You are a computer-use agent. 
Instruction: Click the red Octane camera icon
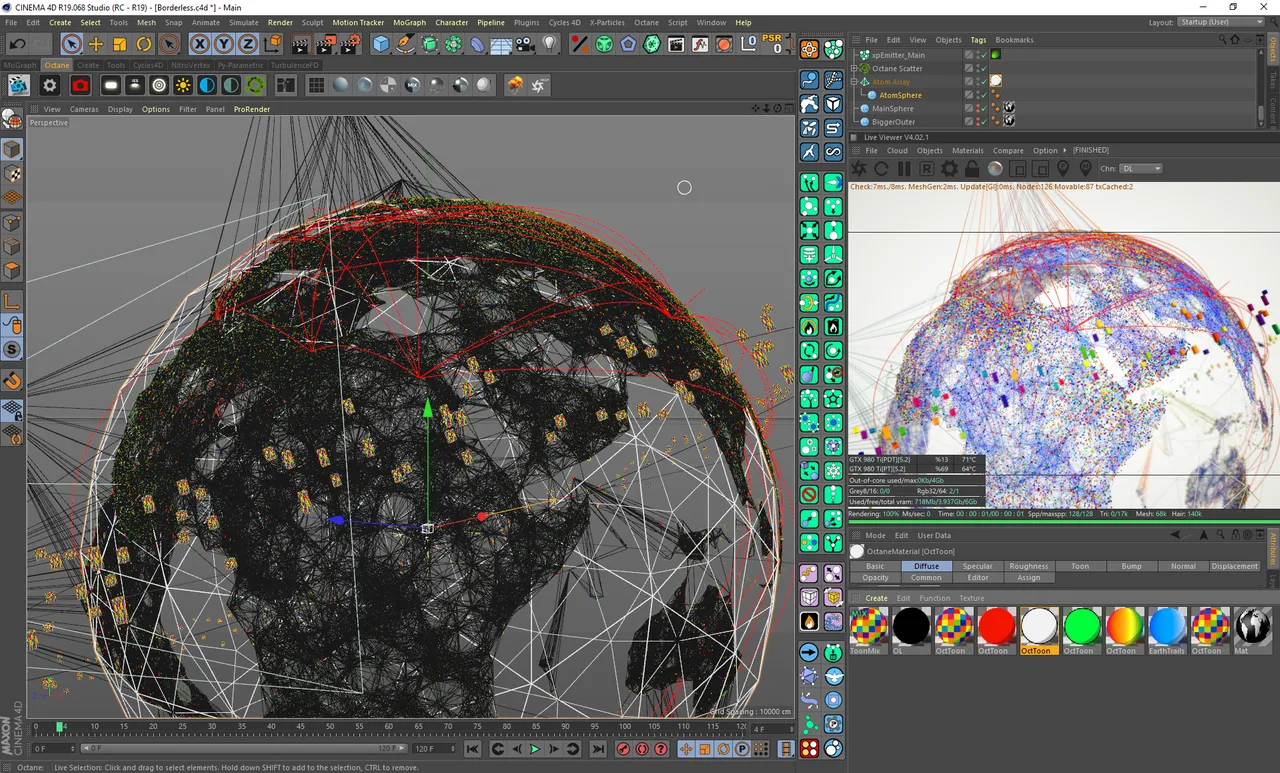point(80,86)
